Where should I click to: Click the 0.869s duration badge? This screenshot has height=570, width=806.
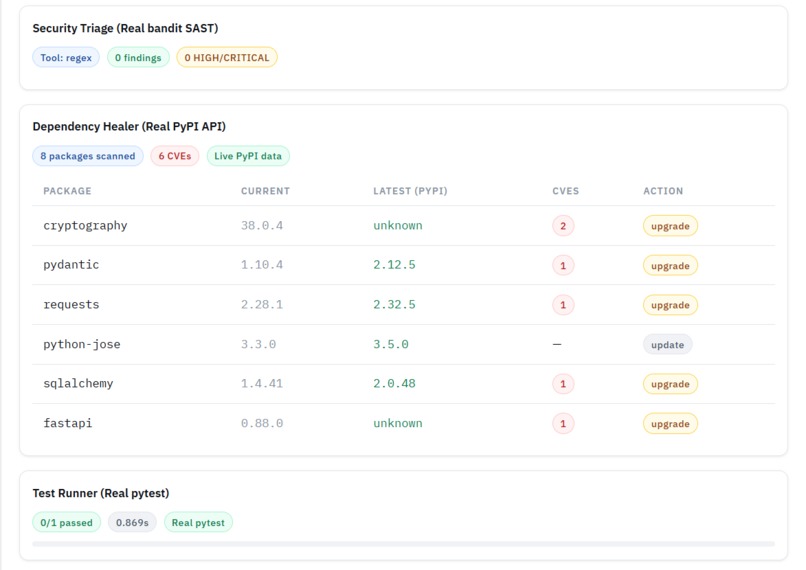(x=132, y=522)
